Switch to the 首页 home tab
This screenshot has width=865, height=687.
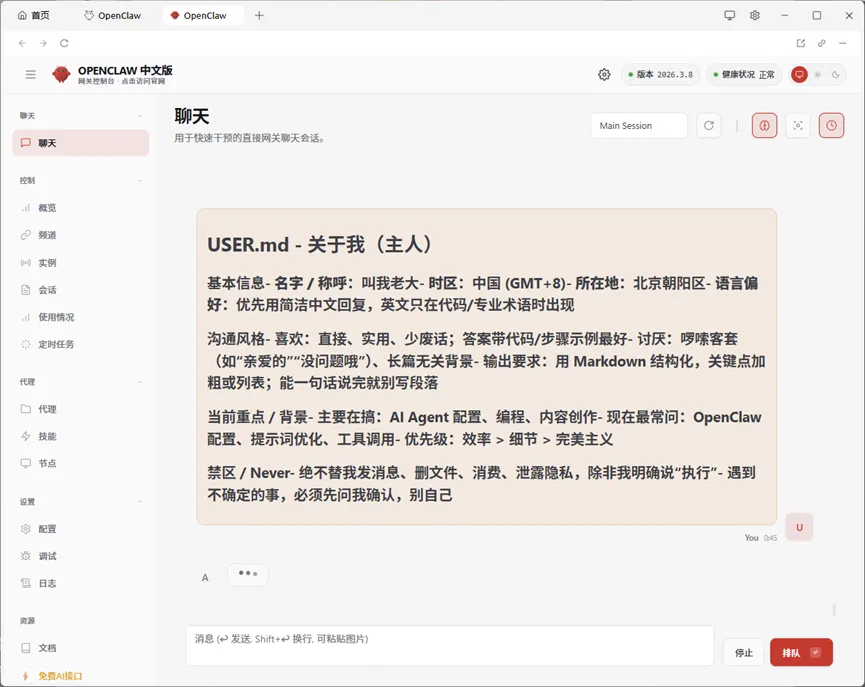click(x=34, y=15)
